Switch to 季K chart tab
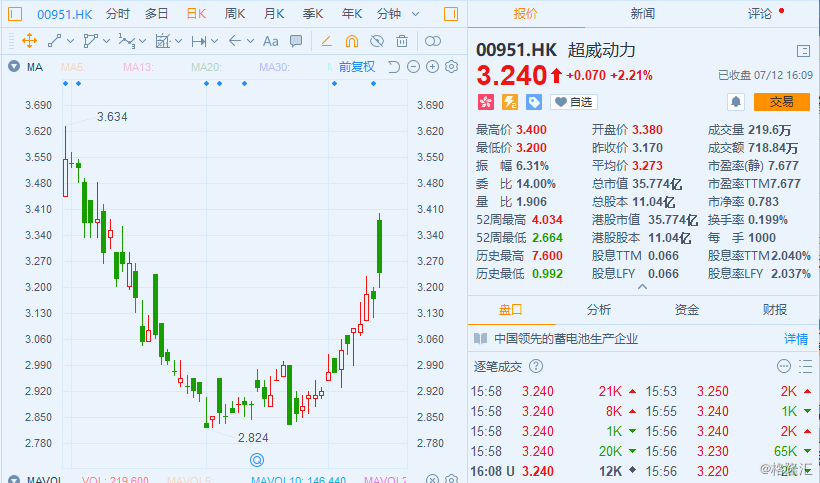Screen dimensions: 820x483 pyautogui.click(x=313, y=14)
